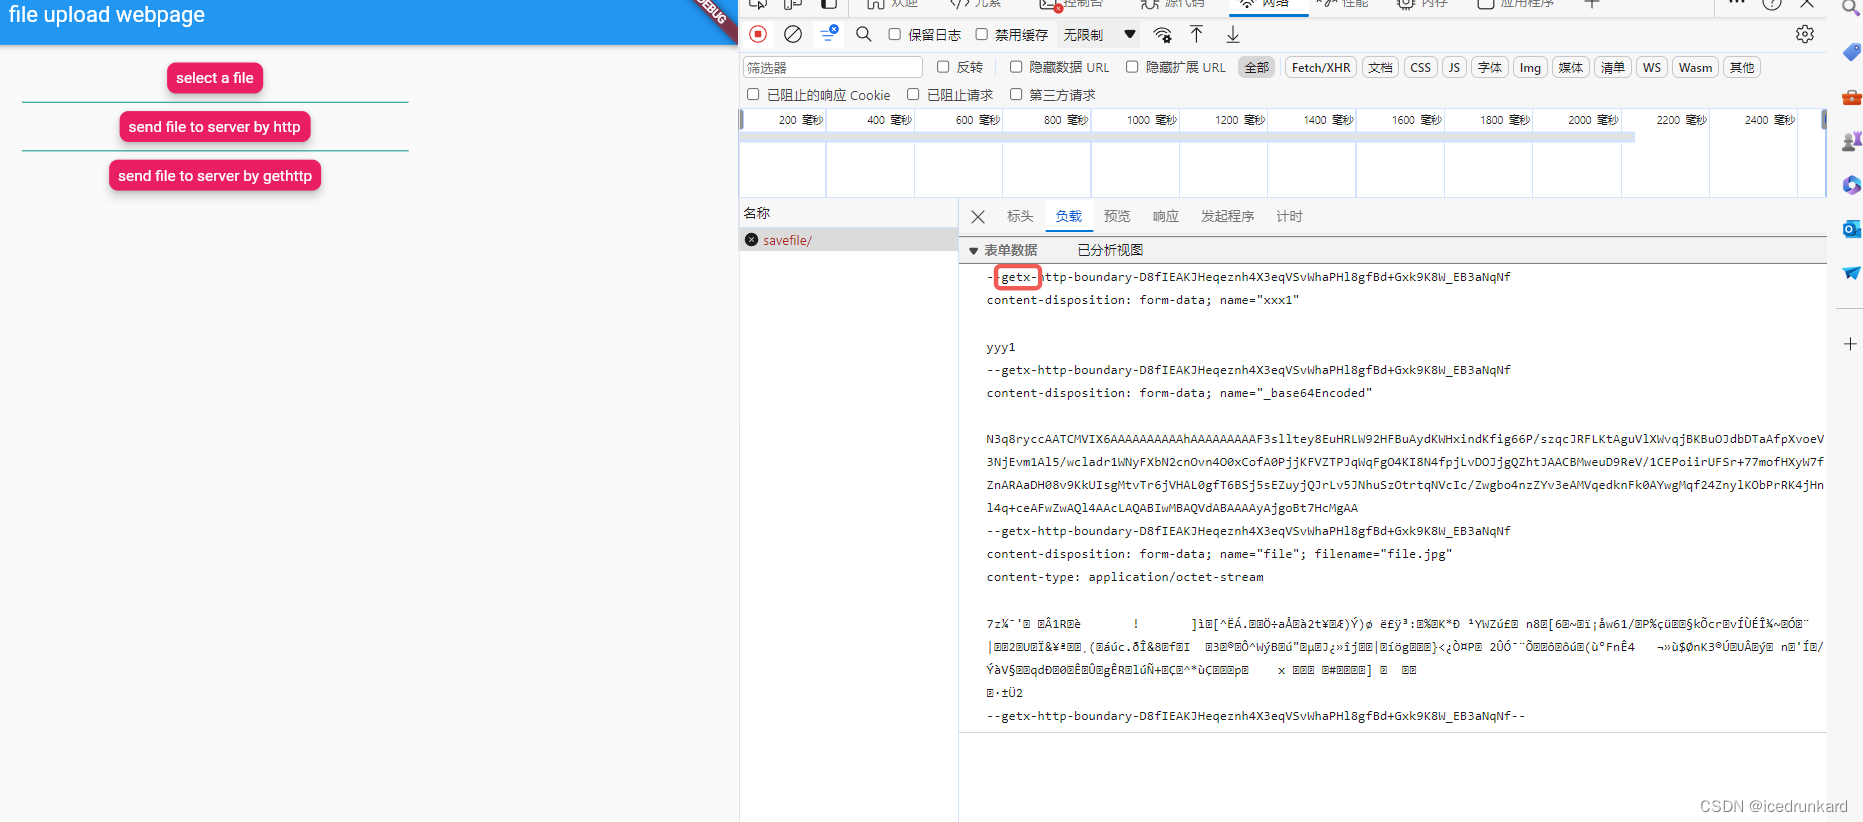Filter requests by CSS

[1420, 67]
